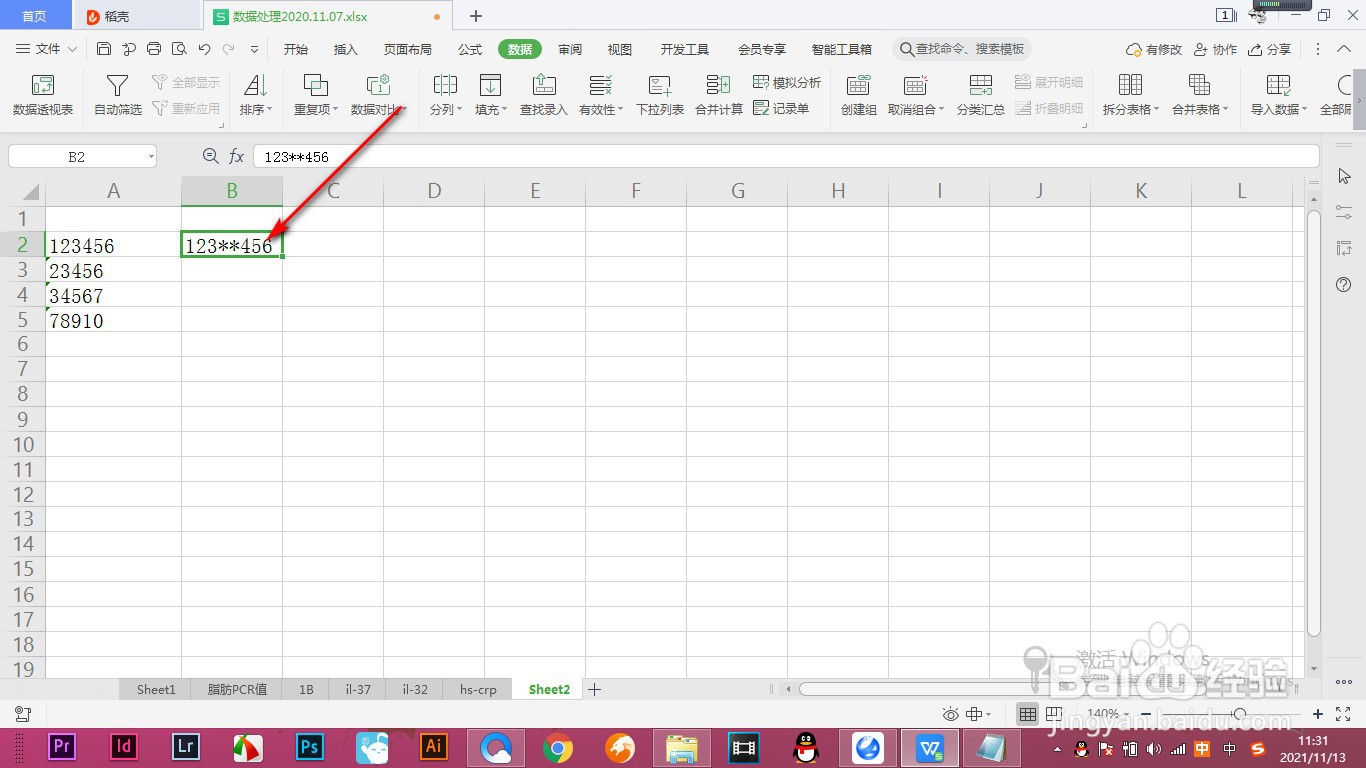Switch to the 公式 ribbon tab

tap(470, 49)
